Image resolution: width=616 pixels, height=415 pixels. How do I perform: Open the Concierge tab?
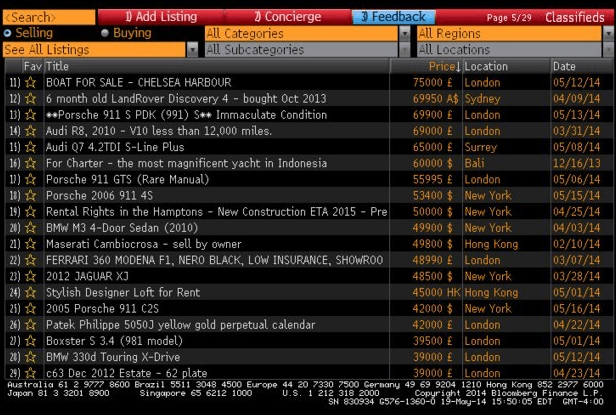coord(288,17)
